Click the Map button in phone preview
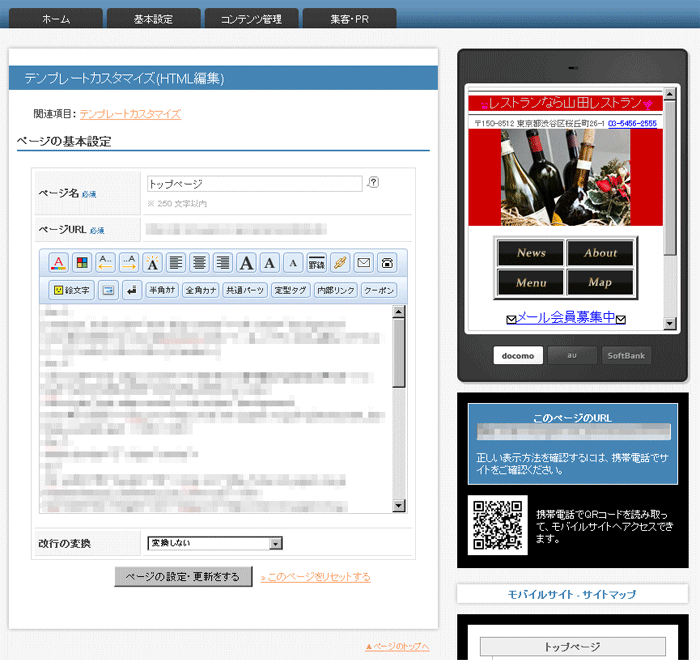 (x=600, y=282)
